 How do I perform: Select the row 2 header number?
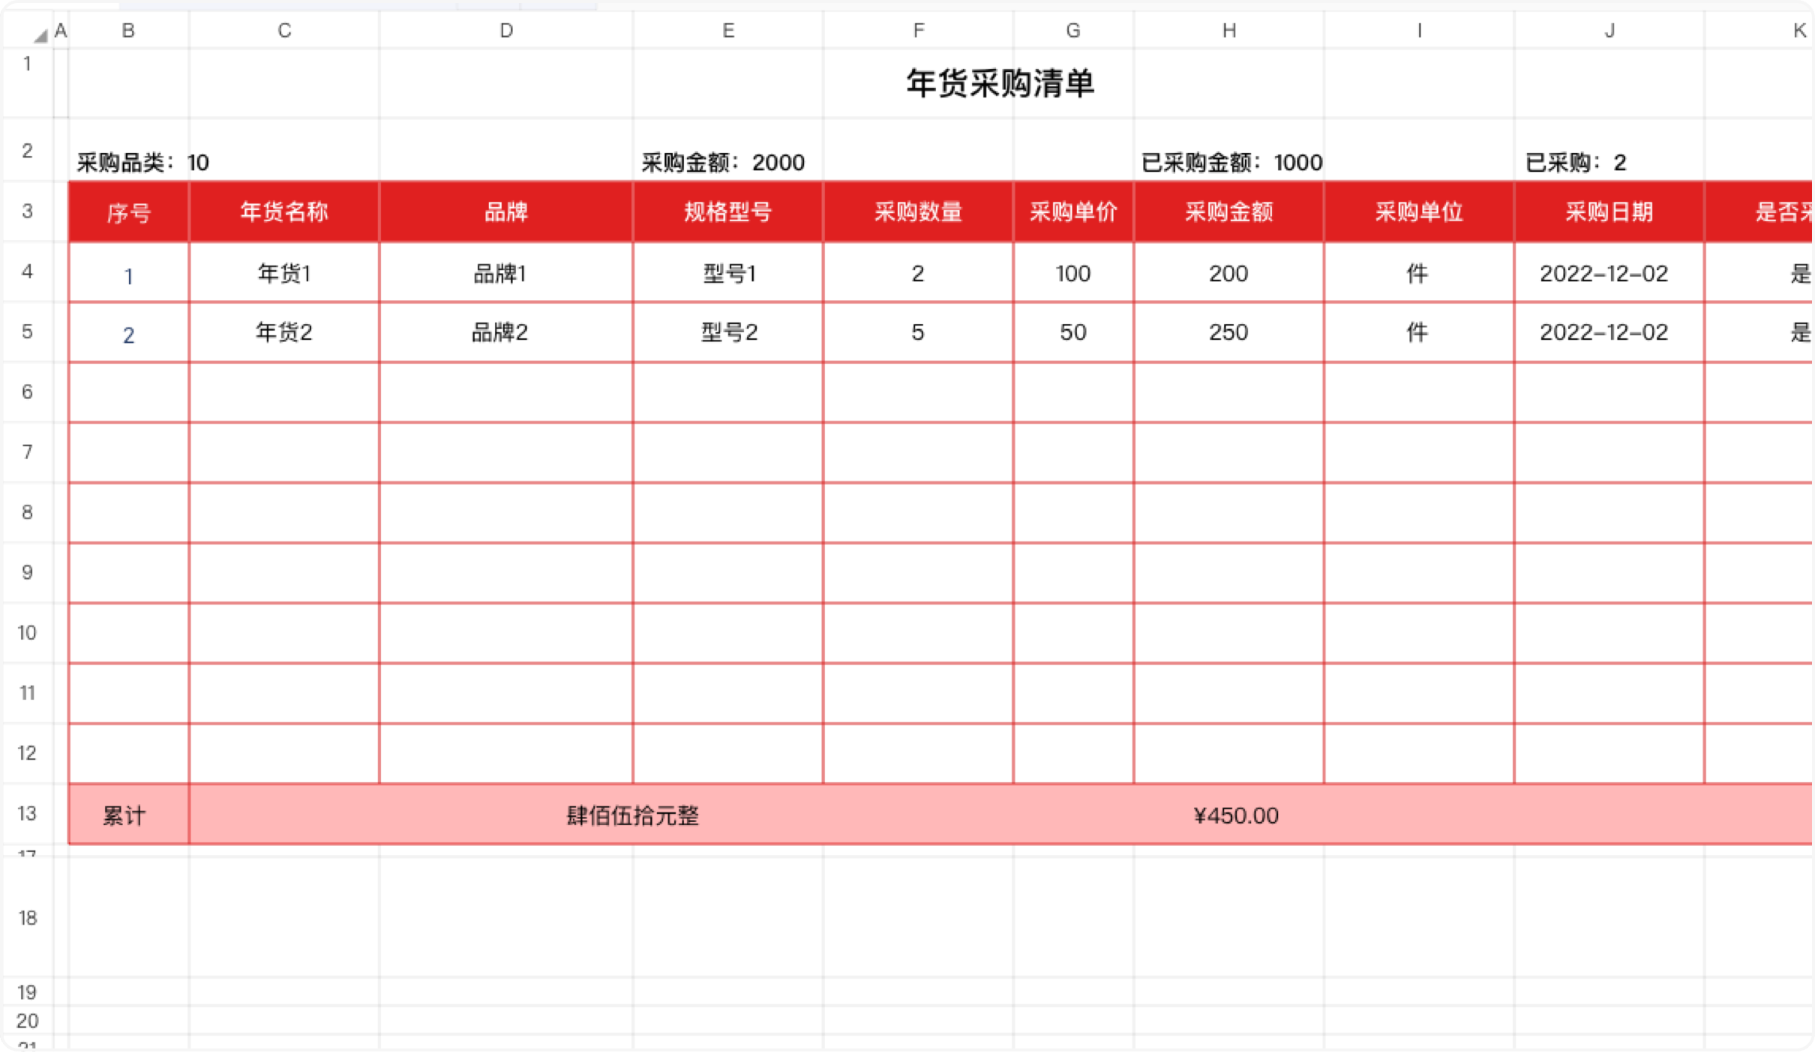27,150
